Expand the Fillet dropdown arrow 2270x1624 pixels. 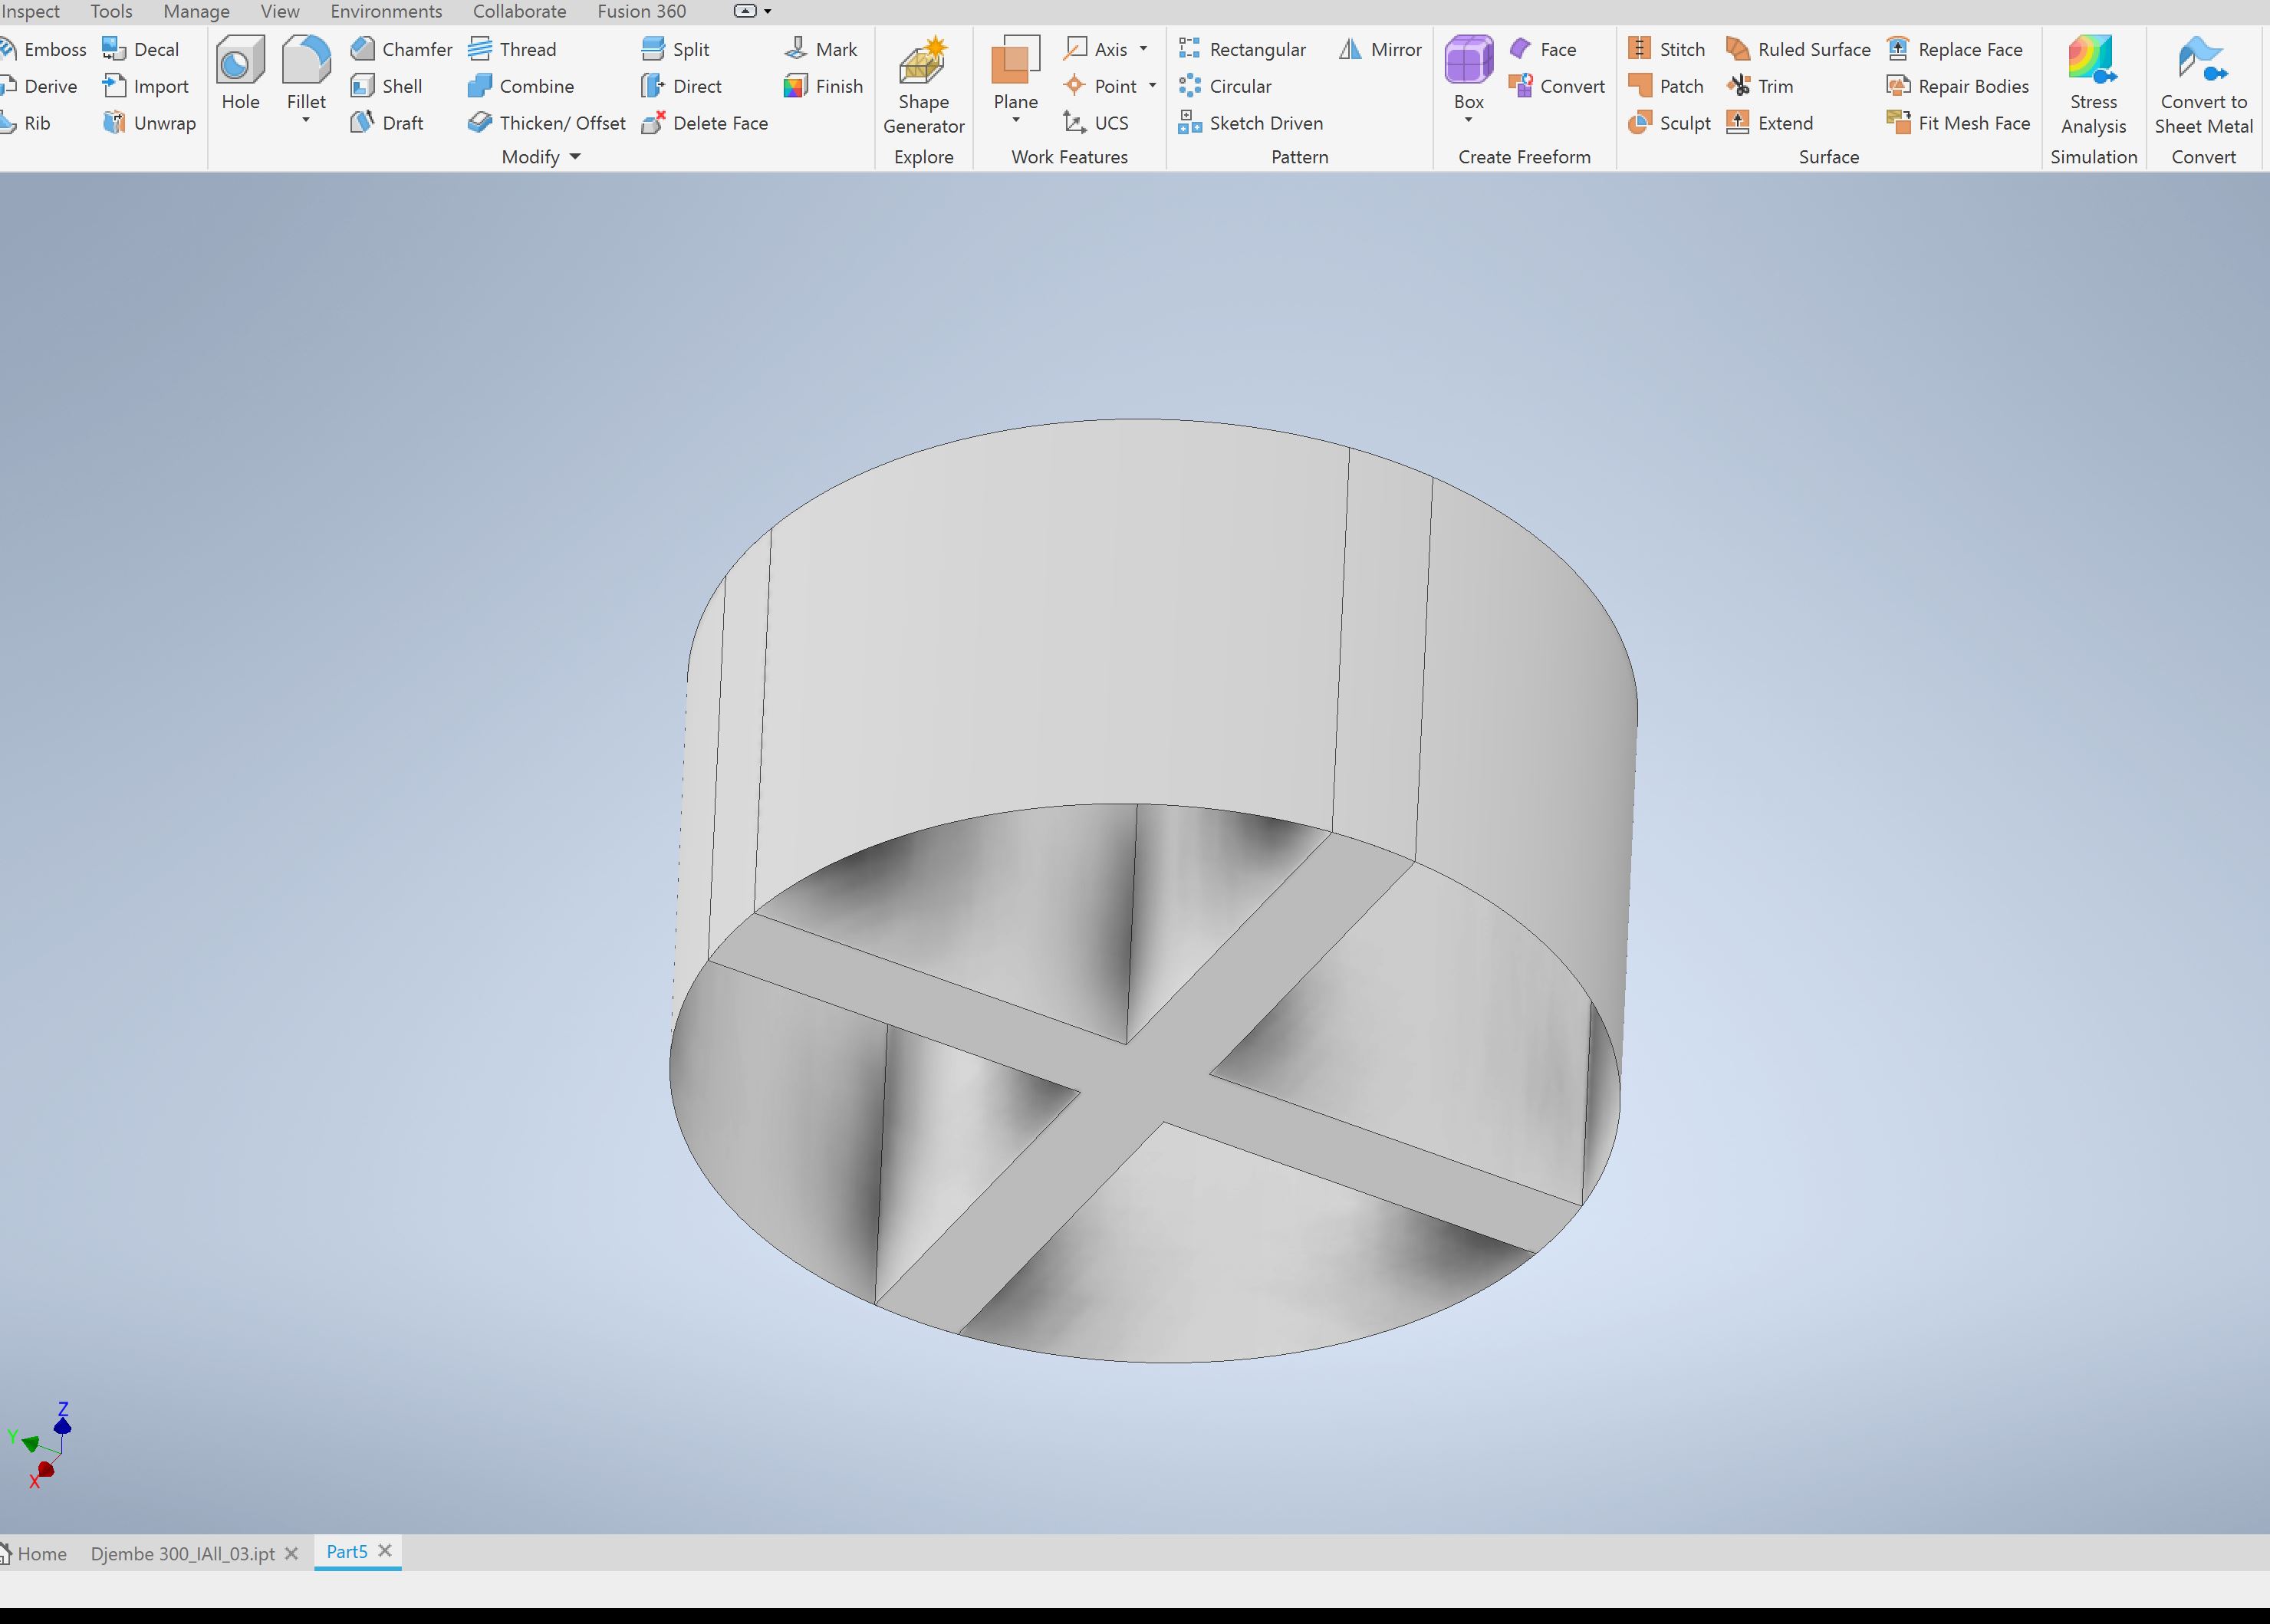(306, 121)
